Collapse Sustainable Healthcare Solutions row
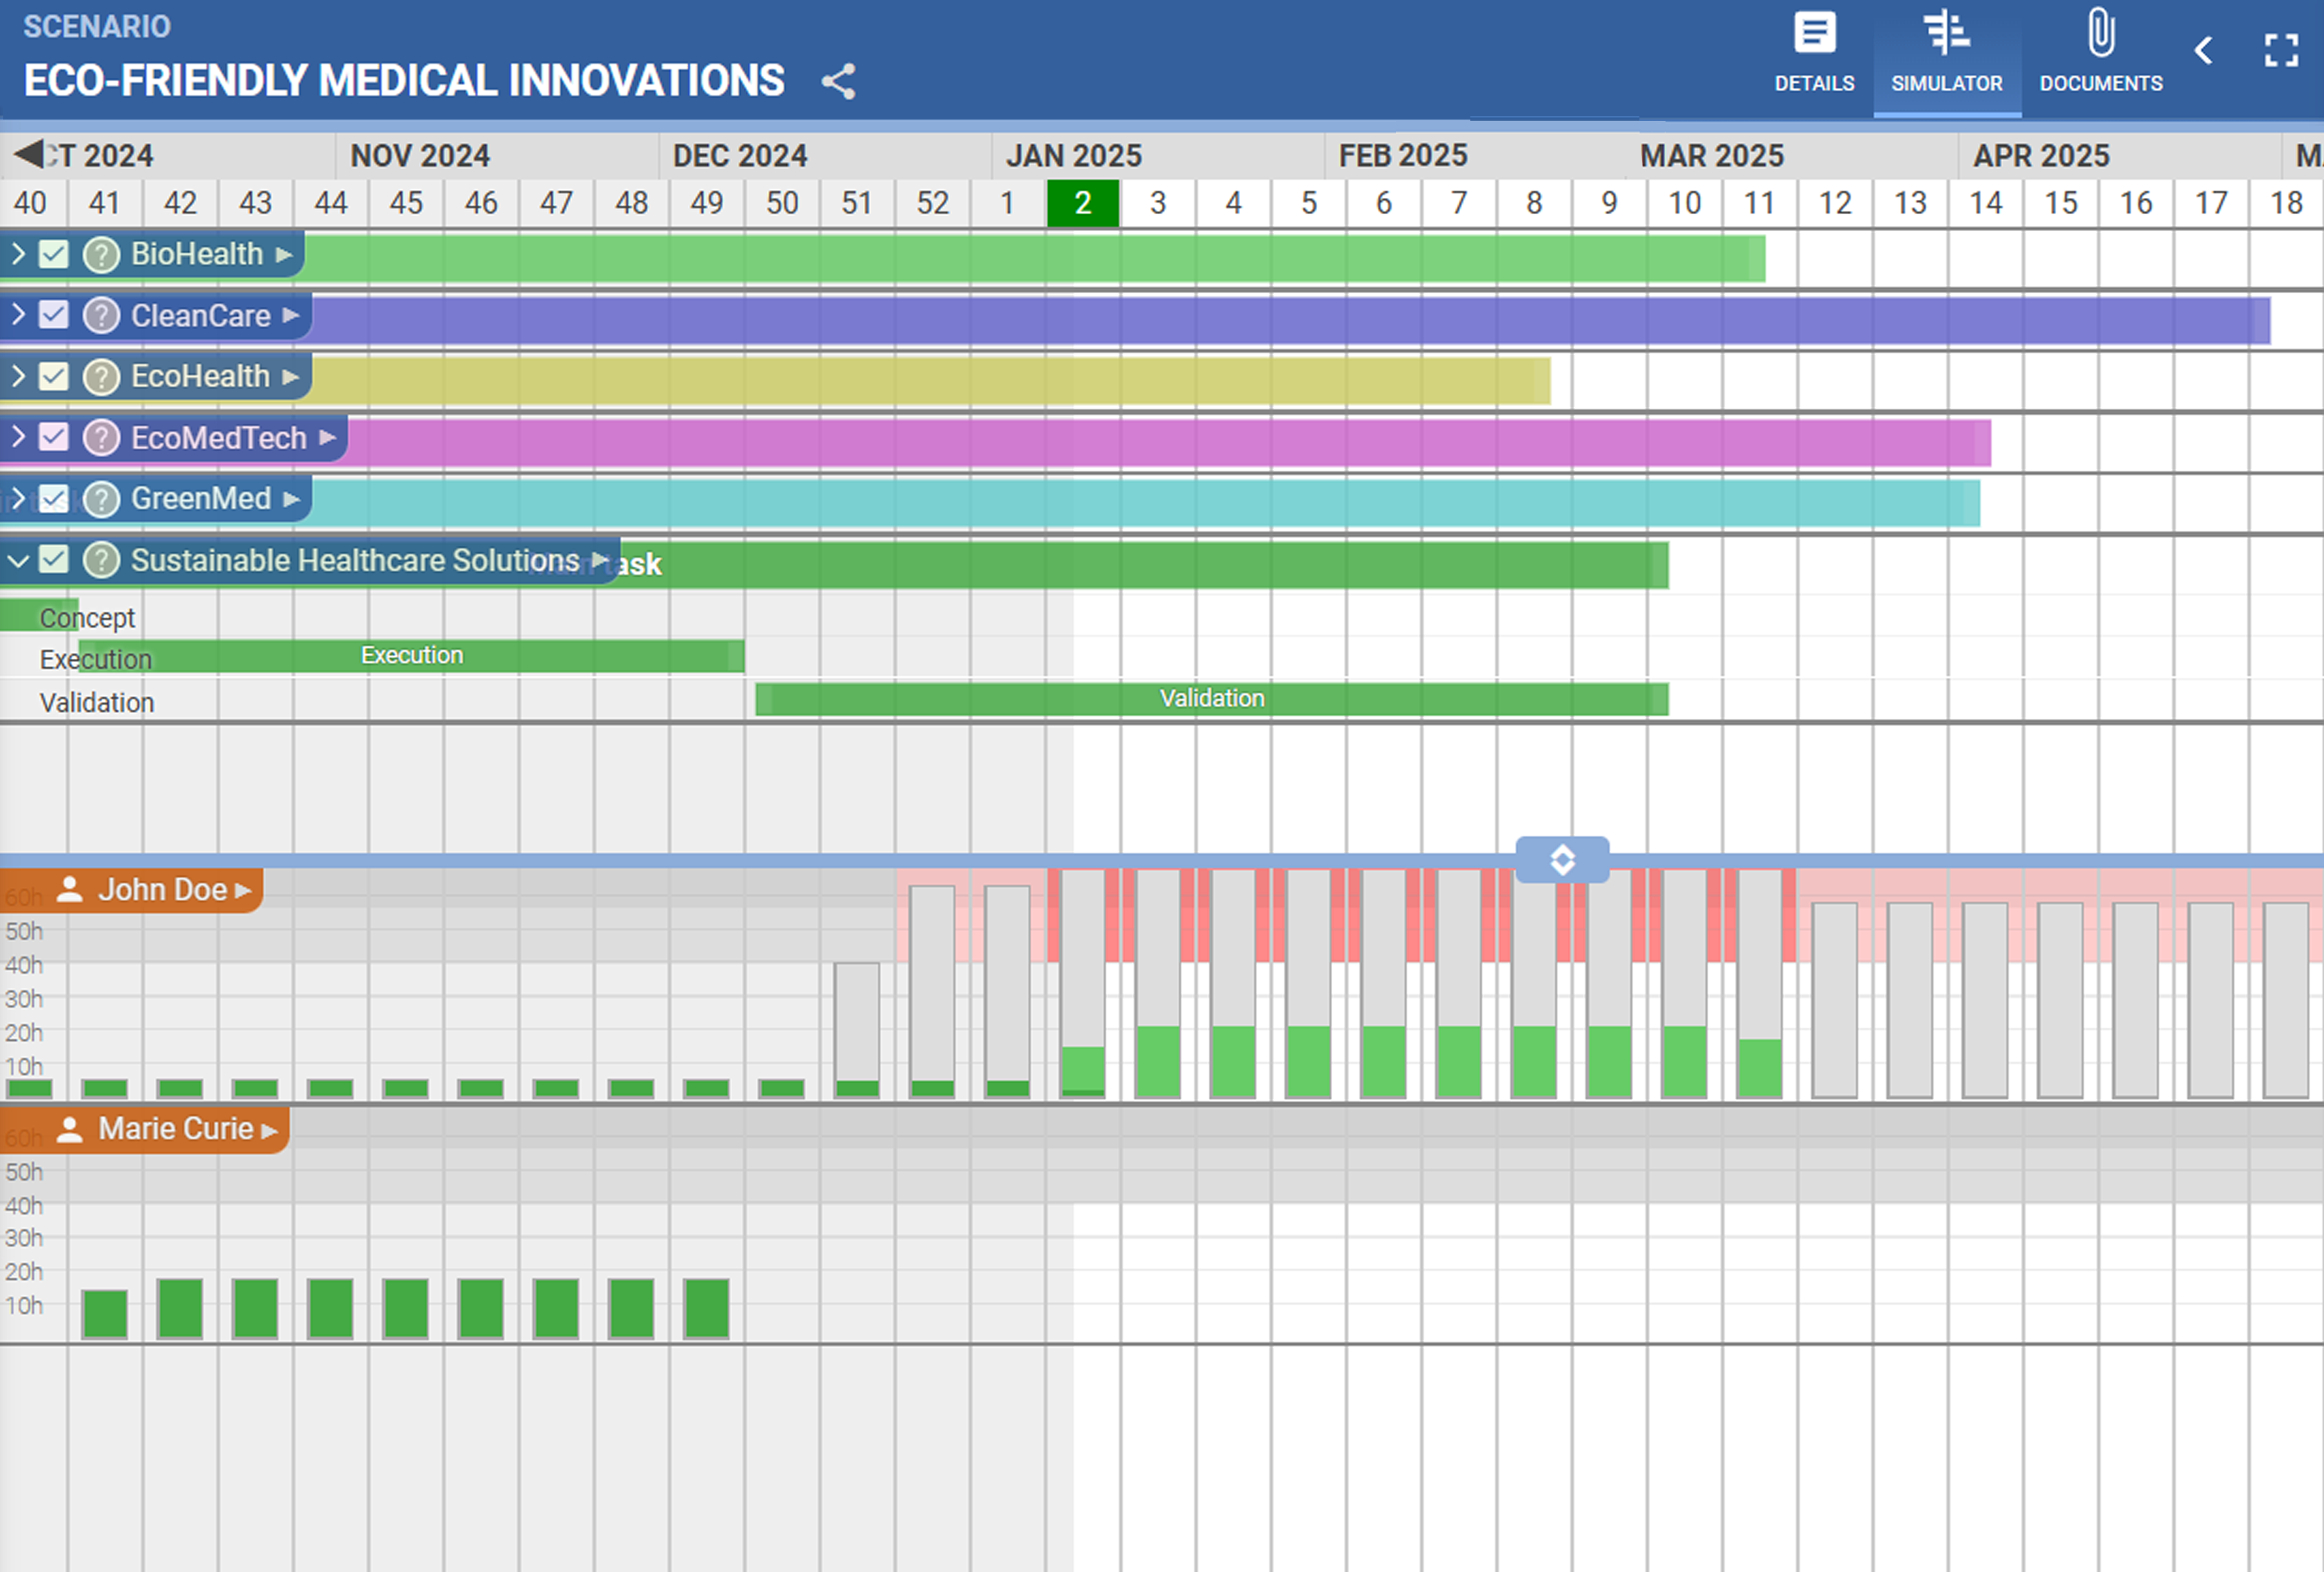This screenshot has width=2324, height=1572. tap(18, 560)
